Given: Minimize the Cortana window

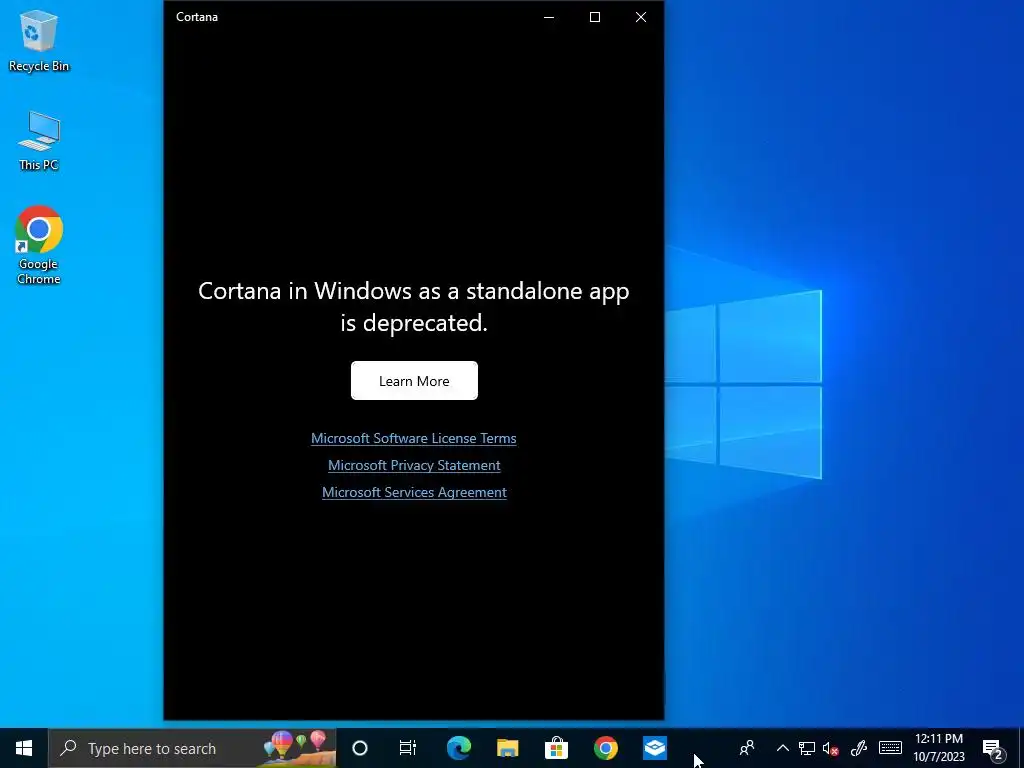Looking at the screenshot, I should (x=549, y=17).
